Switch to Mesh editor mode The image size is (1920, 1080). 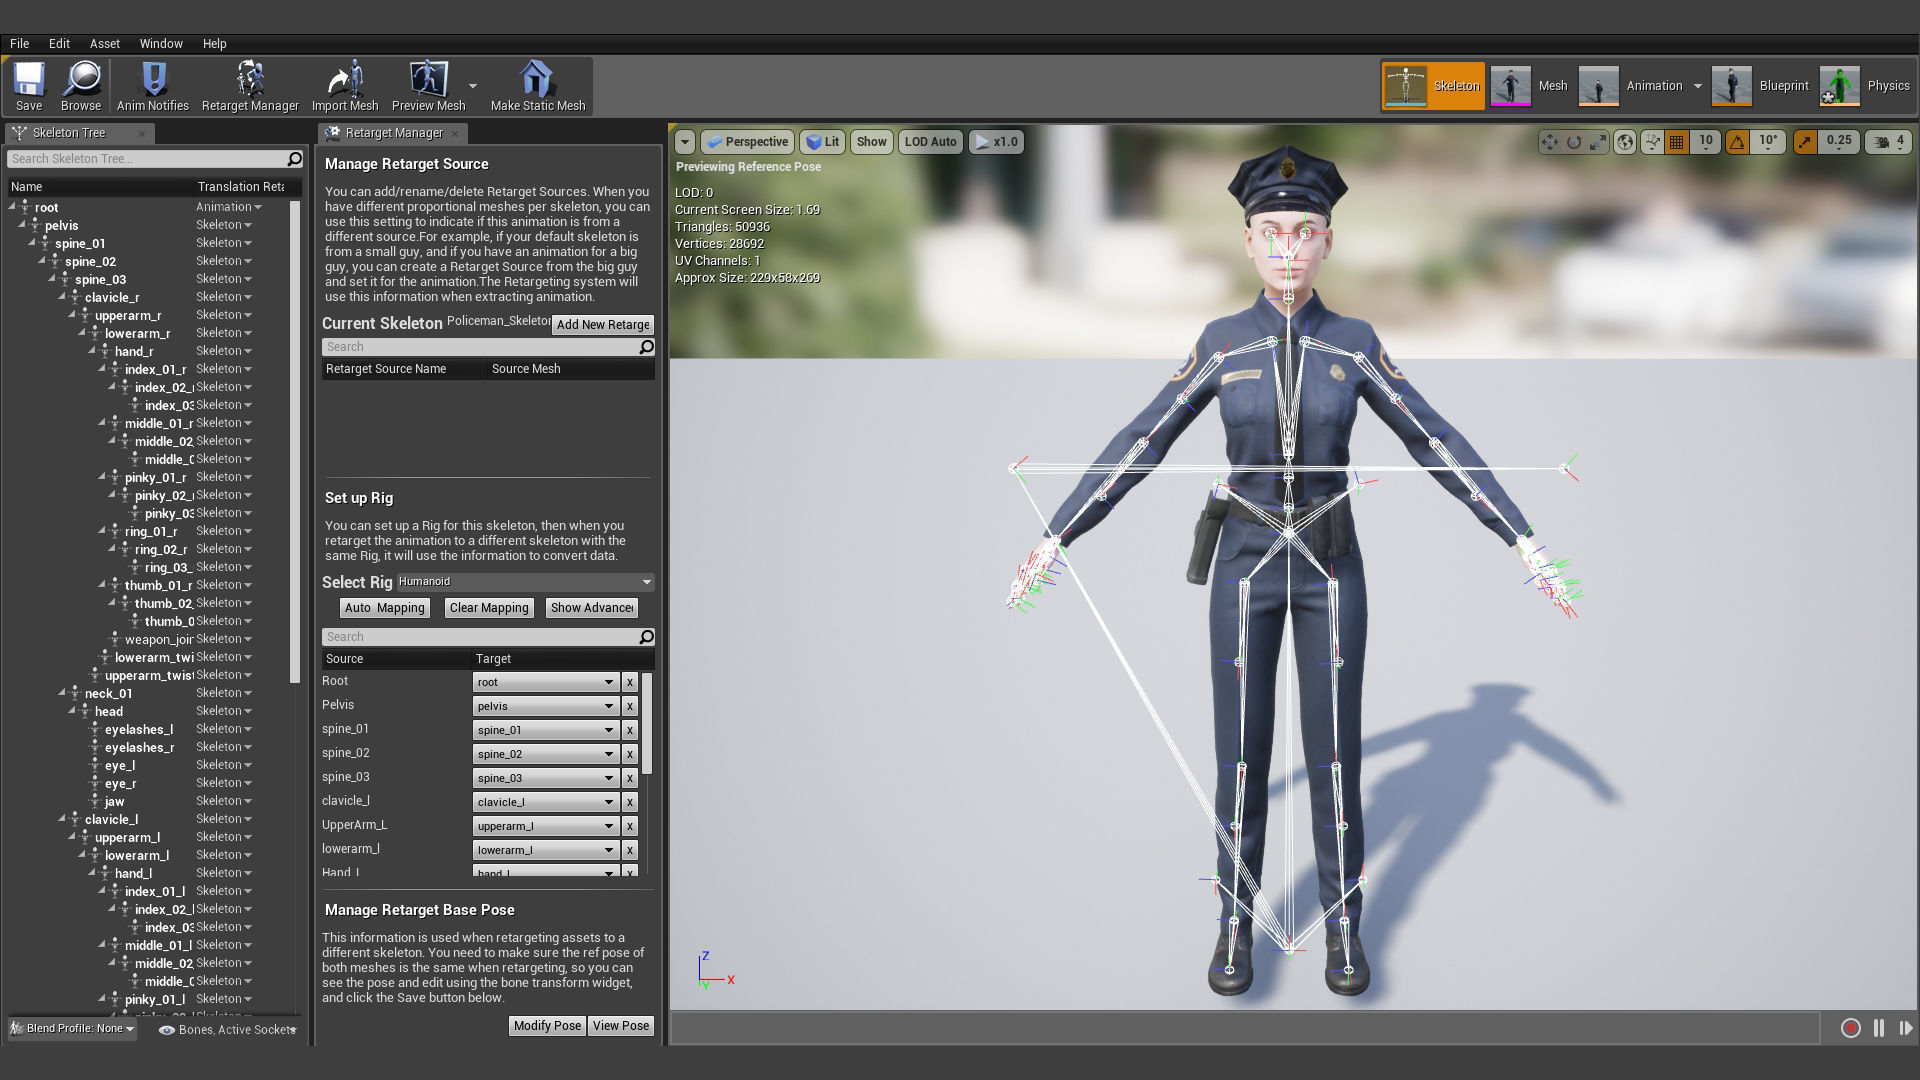(1529, 86)
